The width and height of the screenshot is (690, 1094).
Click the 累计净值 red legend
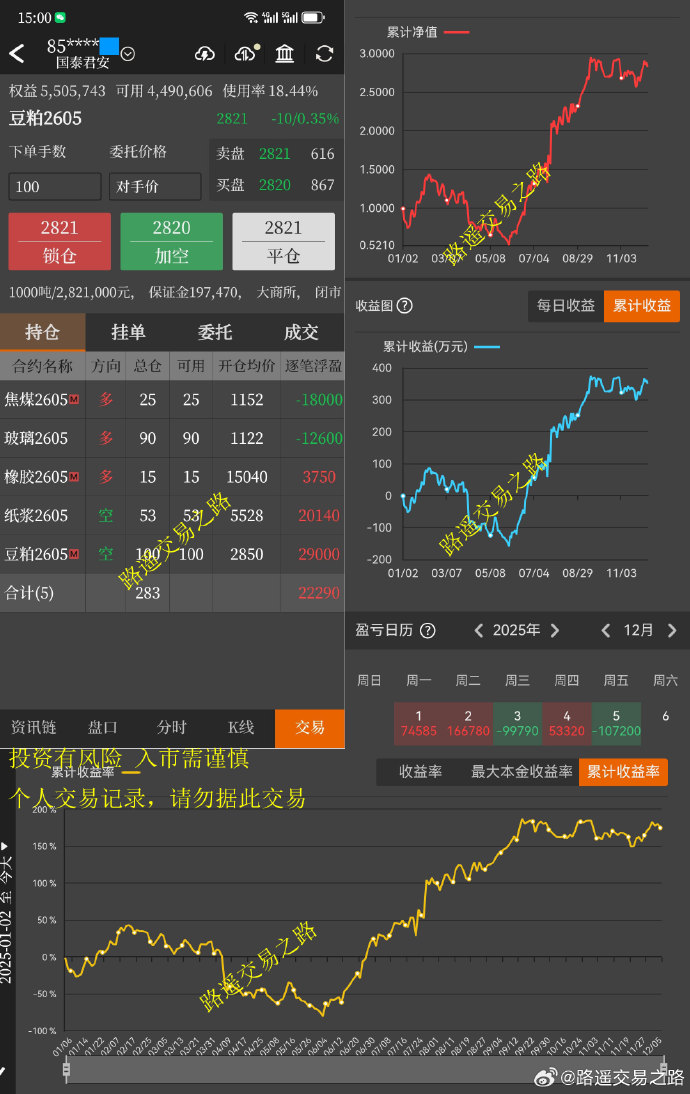pyautogui.click(x=428, y=32)
